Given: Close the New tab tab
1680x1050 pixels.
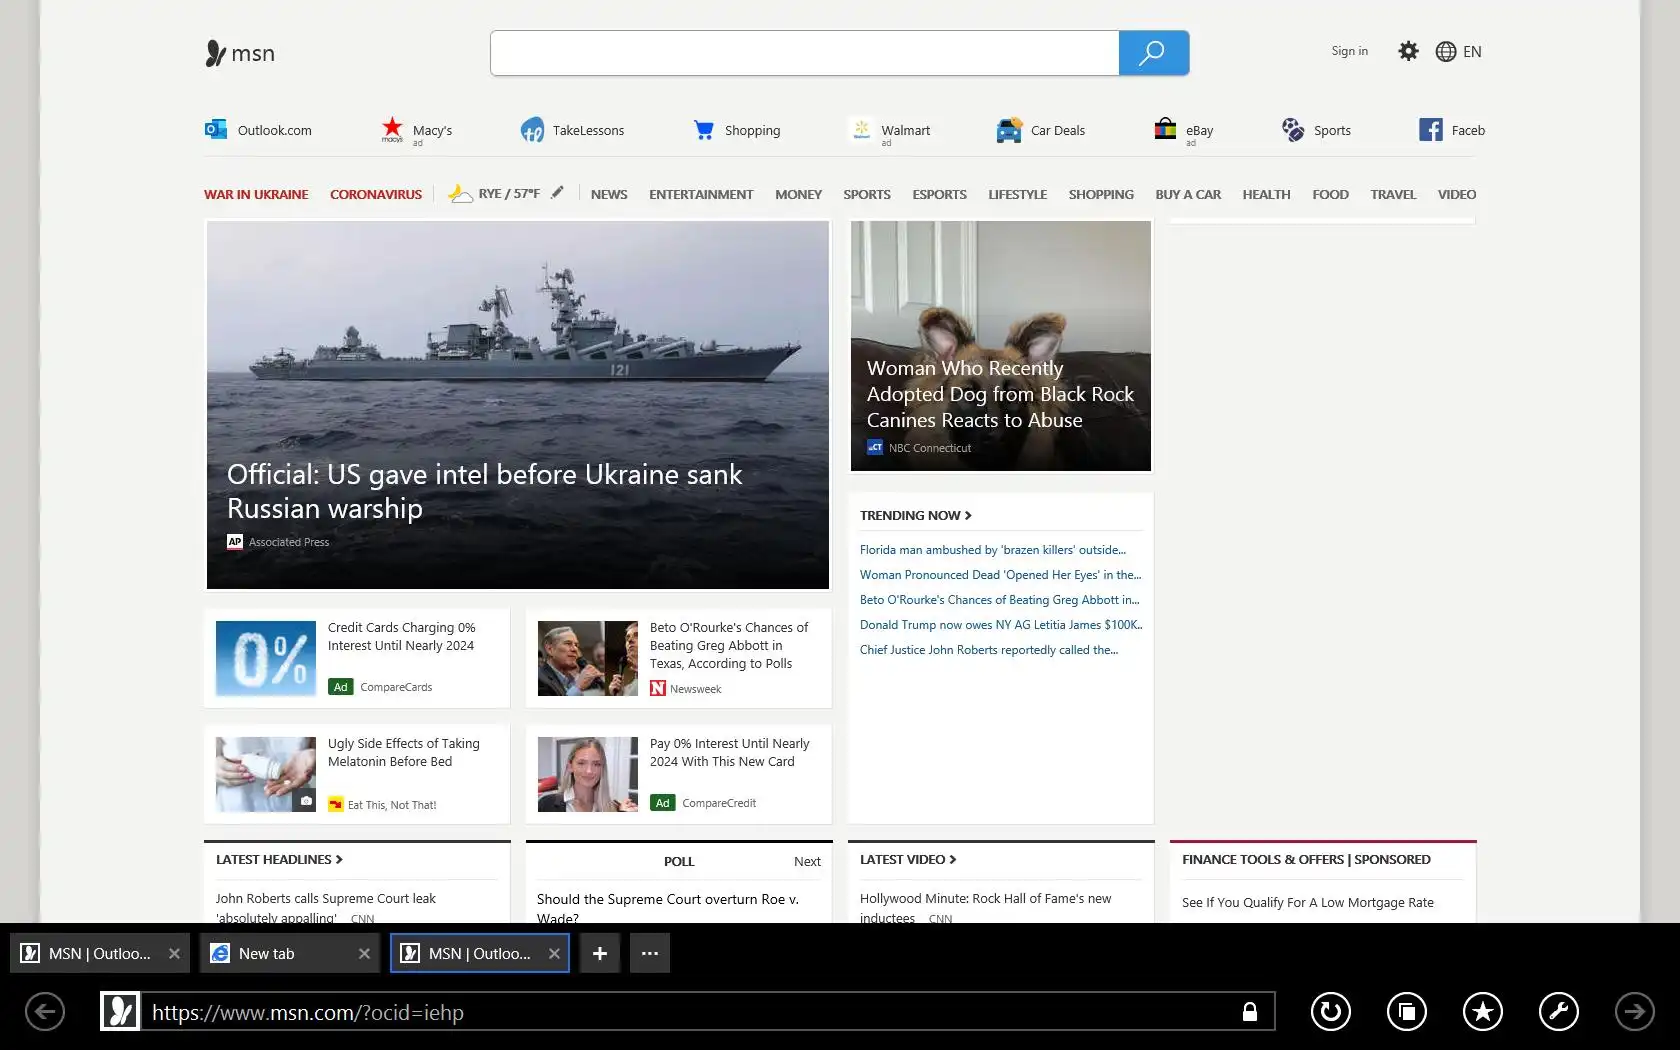Looking at the screenshot, I should 364,953.
